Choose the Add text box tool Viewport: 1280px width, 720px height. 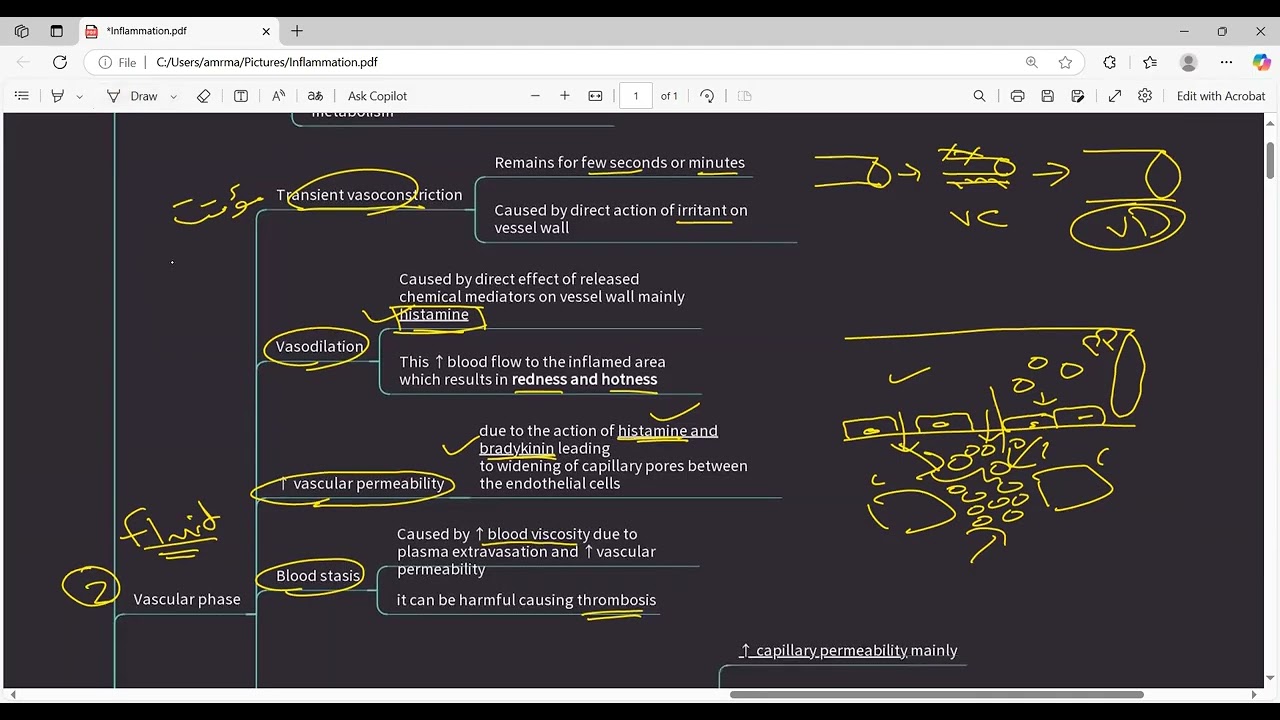[241, 96]
